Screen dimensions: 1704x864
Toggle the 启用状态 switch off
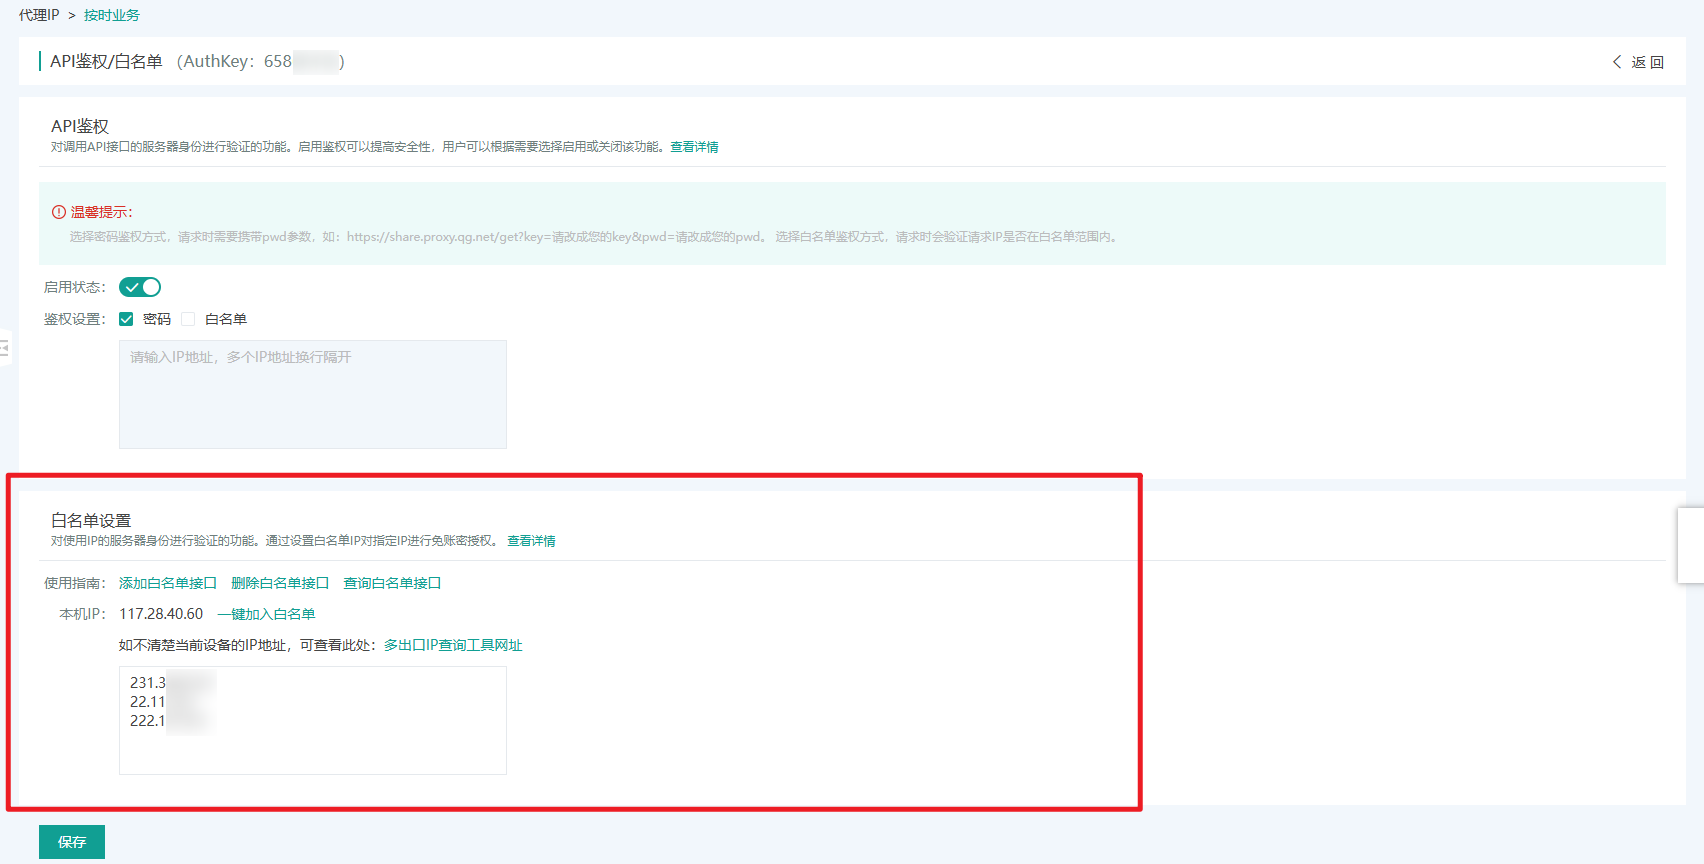coord(140,287)
